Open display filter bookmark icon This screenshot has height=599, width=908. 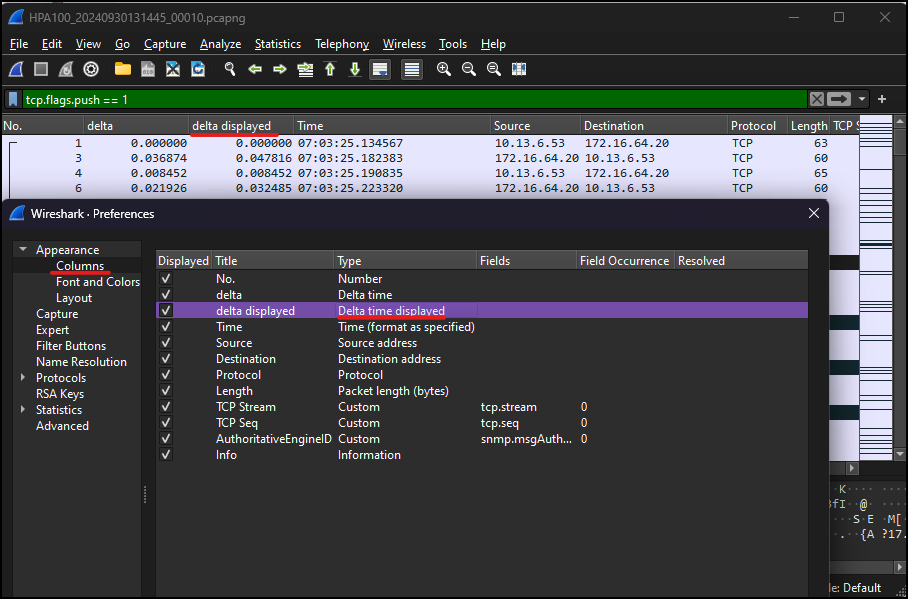coord(13,100)
